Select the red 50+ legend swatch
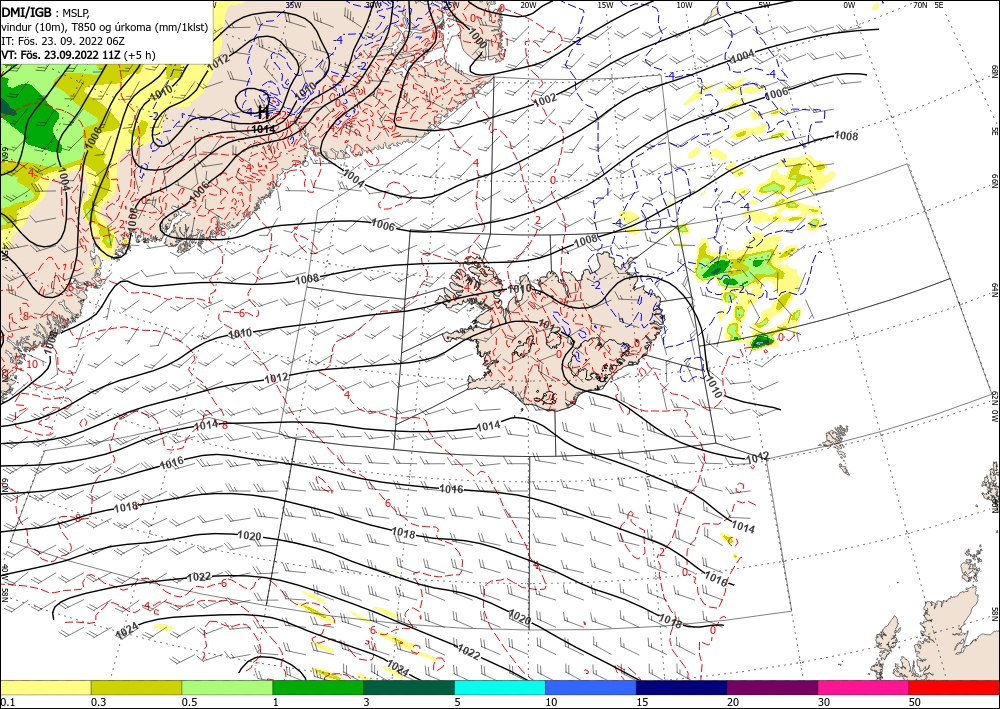The width and height of the screenshot is (1000, 709). tap(954, 688)
